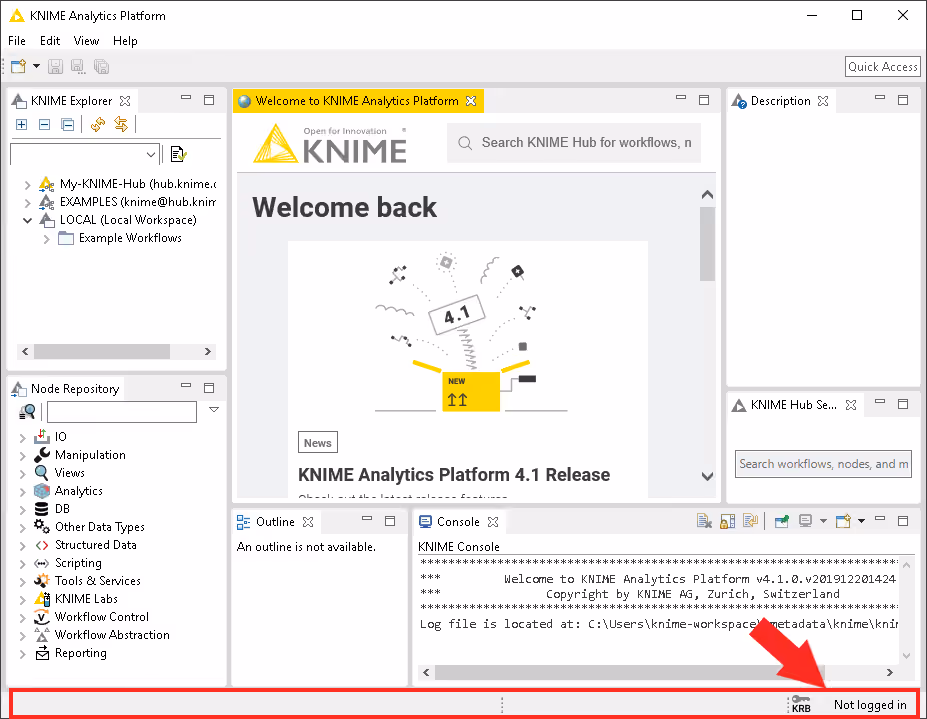Click the News label button

pyautogui.click(x=317, y=442)
